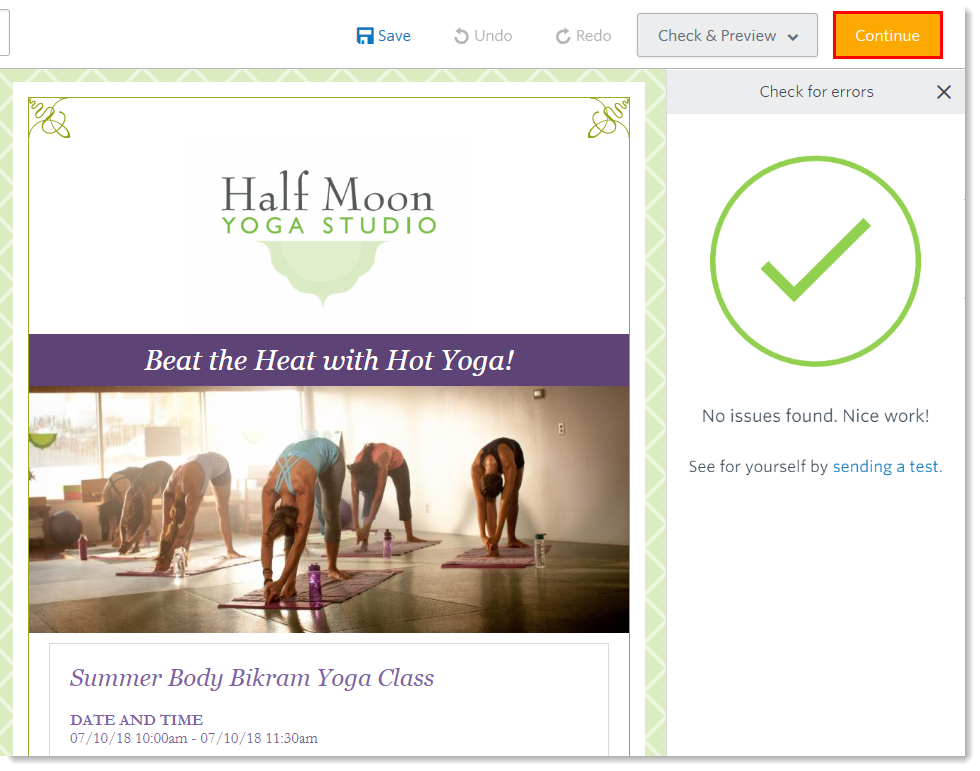This screenshot has height=771, width=980.
Task: Click the event date range text
Action: (x=194, y=739)
